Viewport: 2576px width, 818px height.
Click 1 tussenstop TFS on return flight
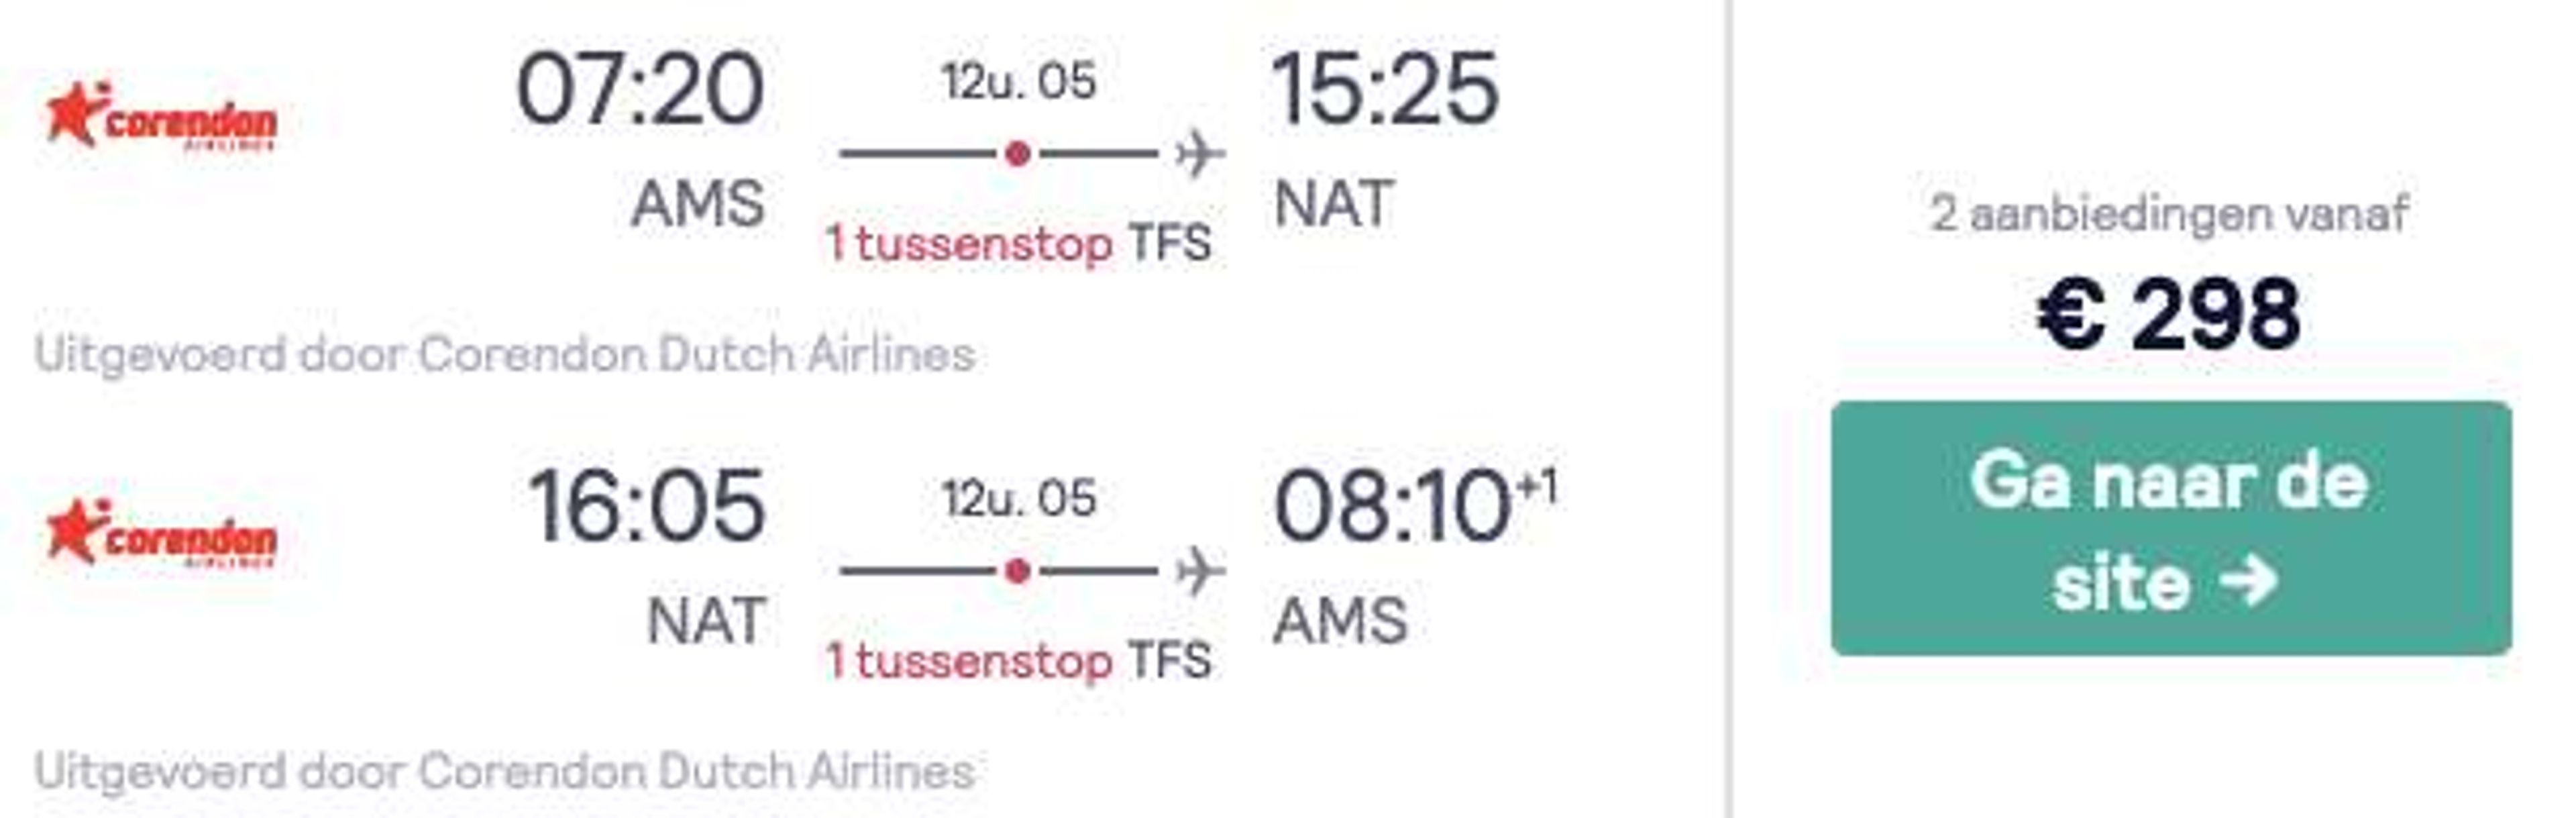(x=1018, y=660)
